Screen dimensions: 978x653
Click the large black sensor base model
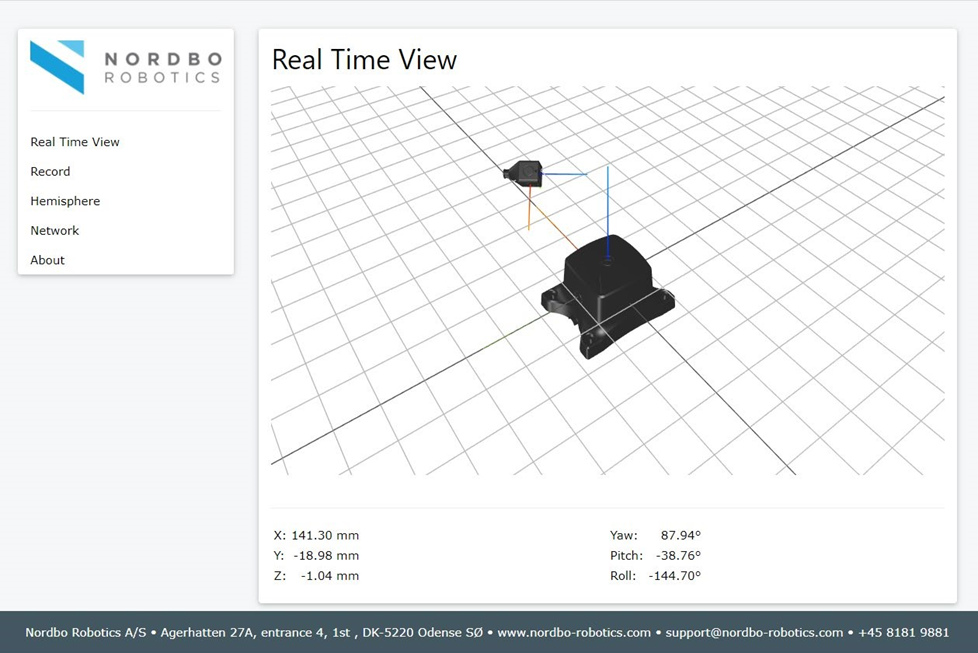click(x=607, y=296)
